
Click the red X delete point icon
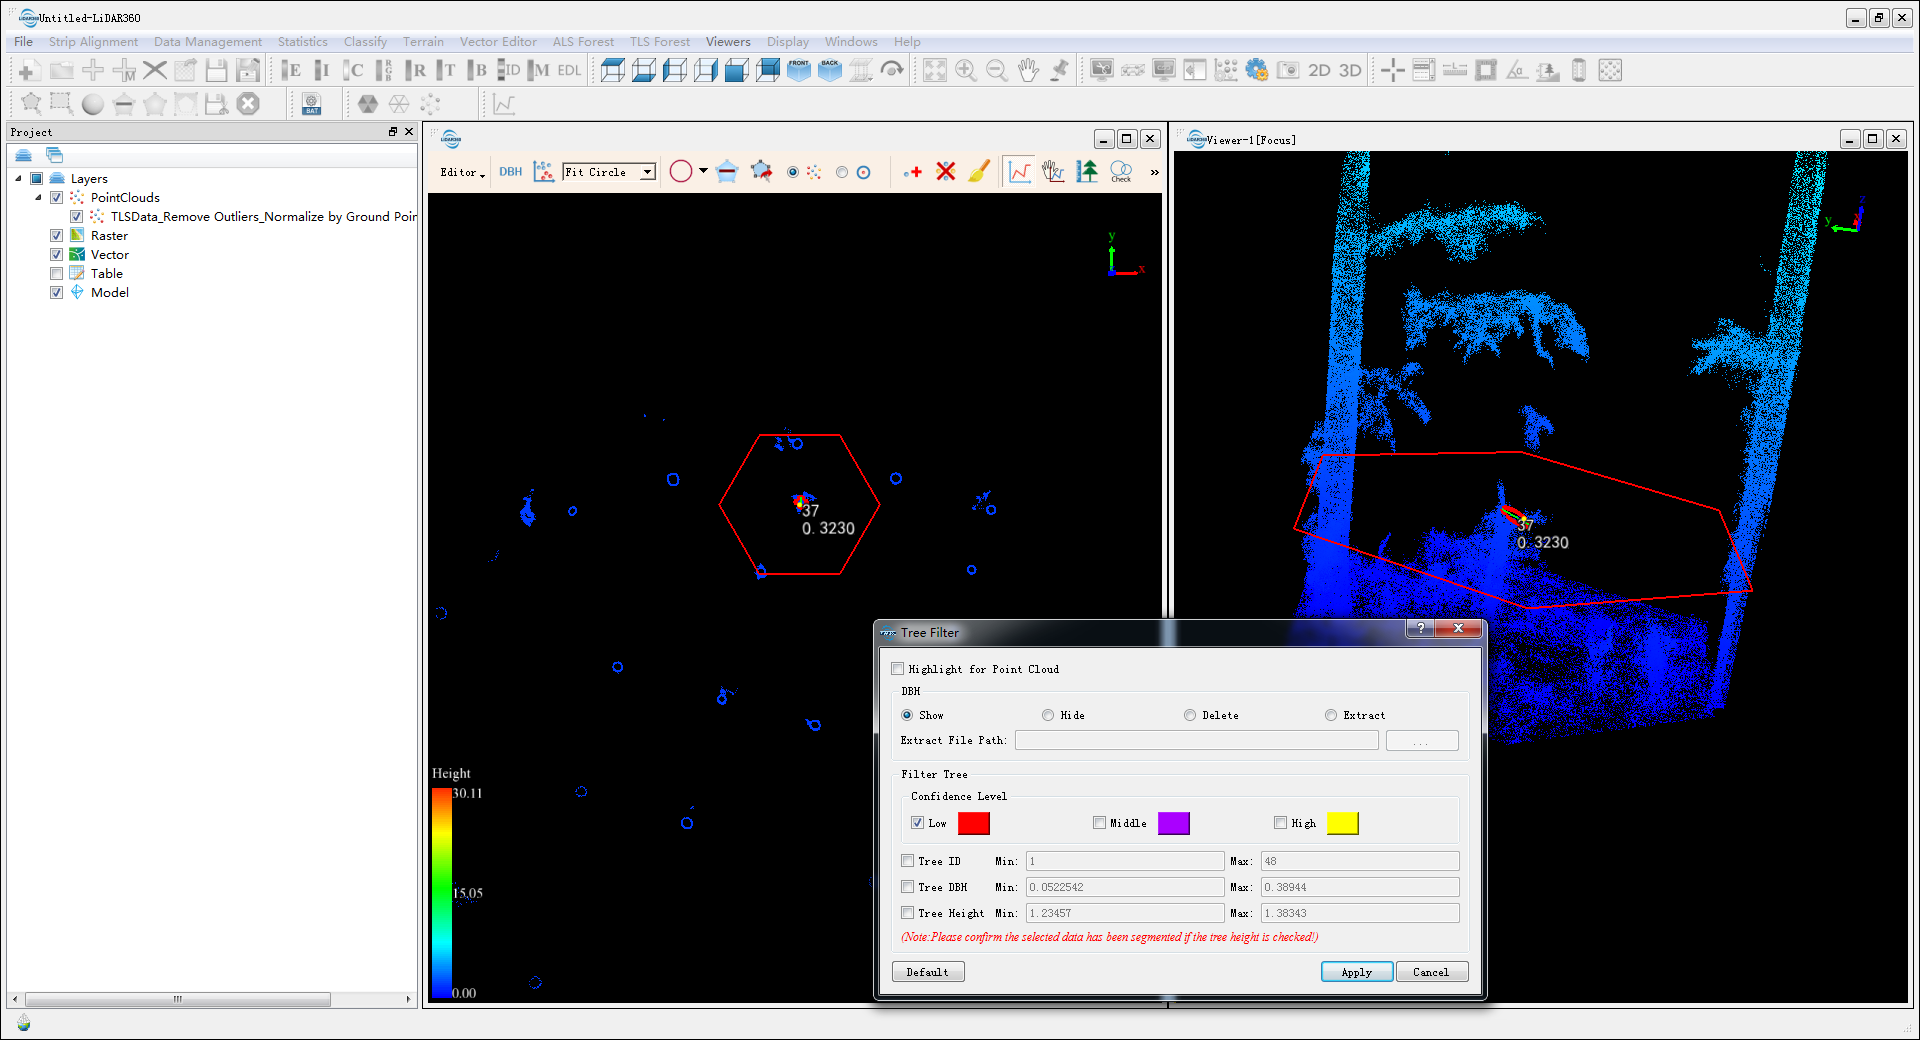tap(946, 172)
